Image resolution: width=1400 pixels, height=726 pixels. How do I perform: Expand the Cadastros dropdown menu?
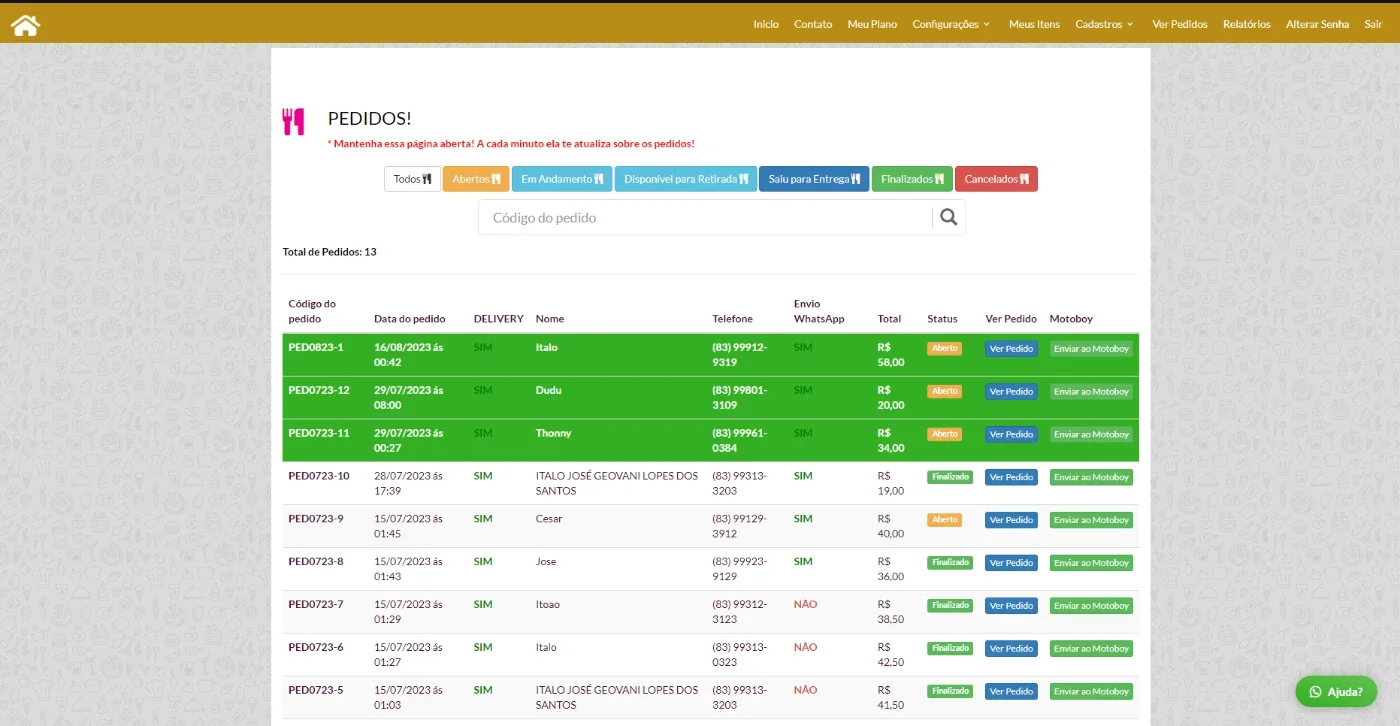tap(1104, 24)
